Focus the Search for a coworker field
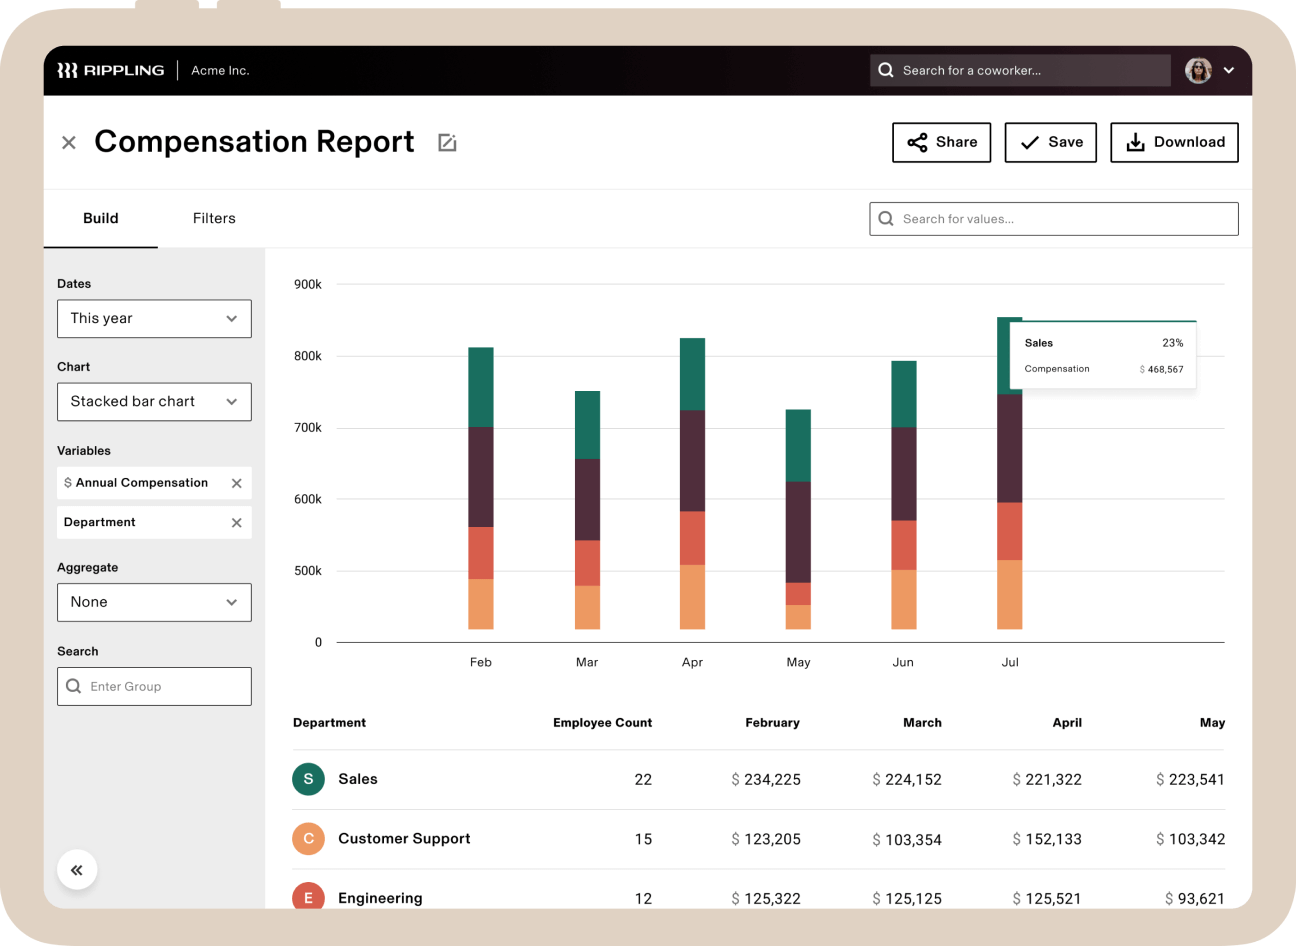The height and width of the screenshot is (946, 1296). pyautogui.click(x=1020, y=70)
